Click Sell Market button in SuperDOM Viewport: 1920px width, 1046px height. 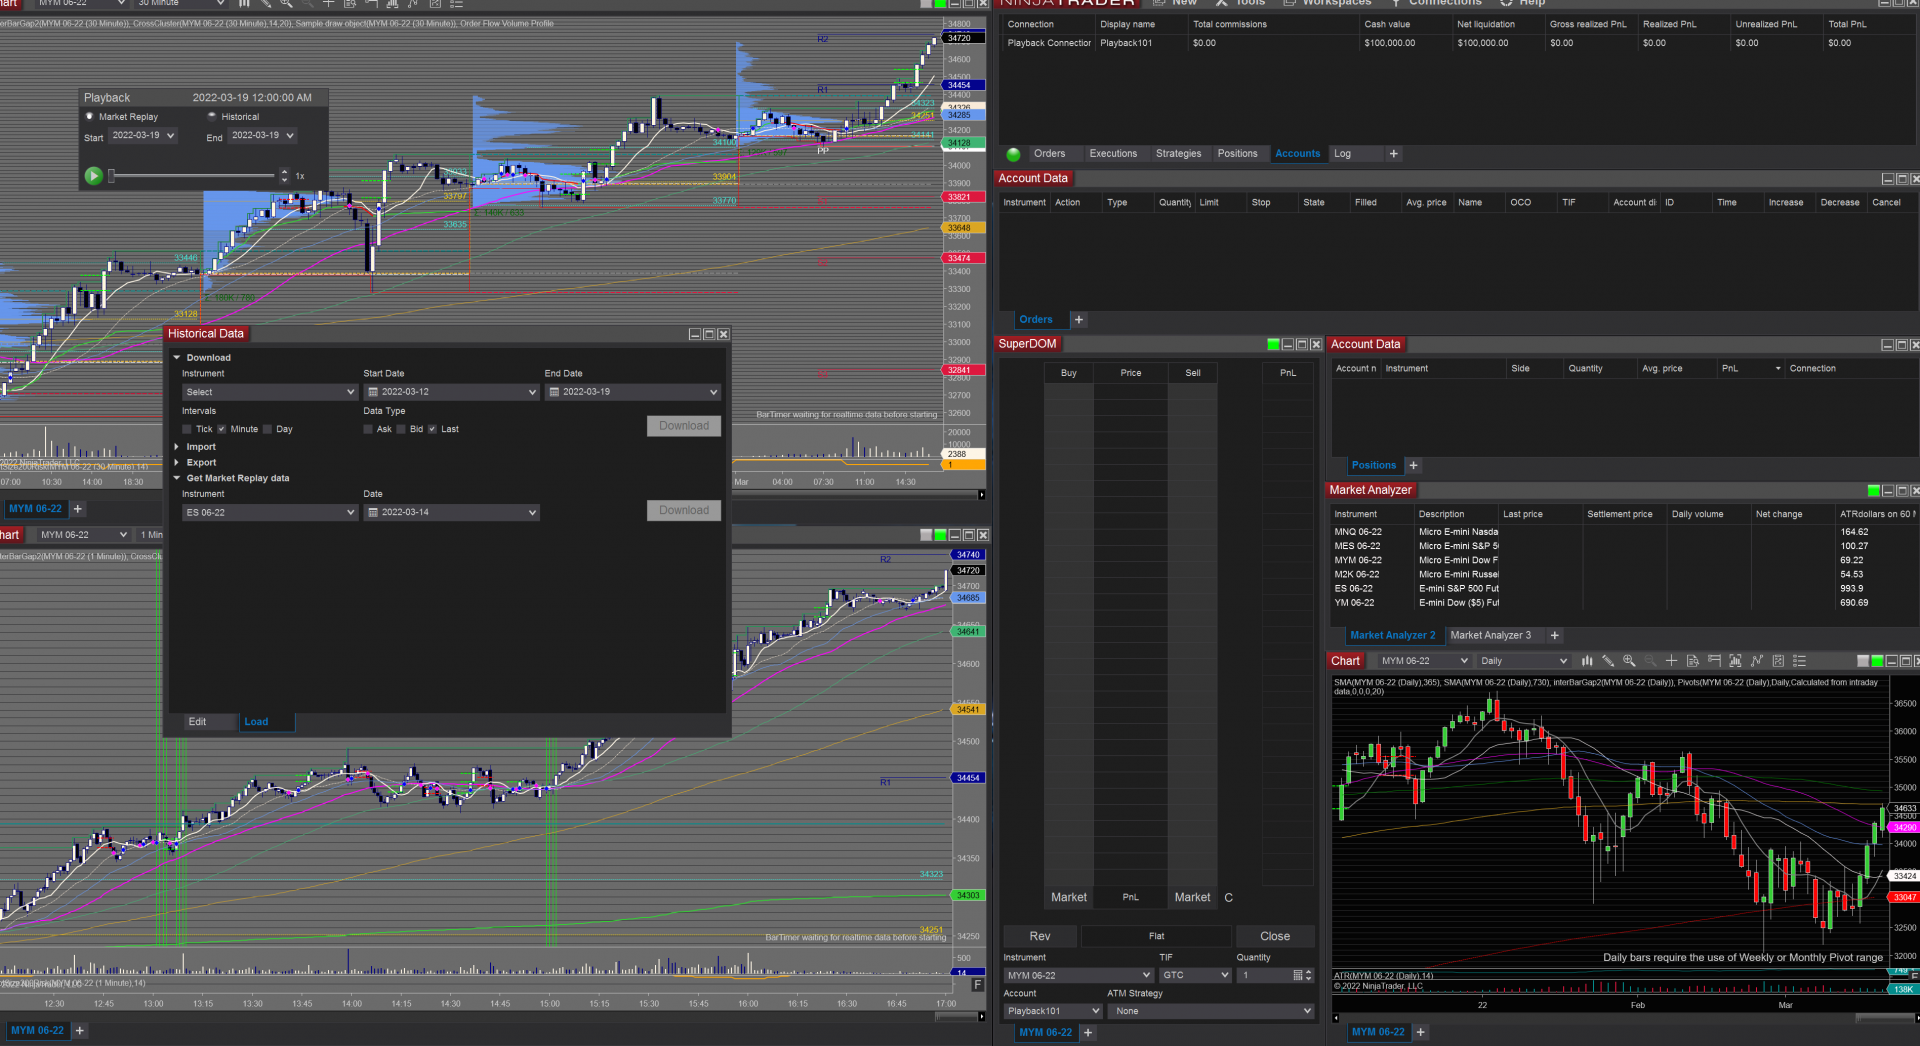coord(1192,897)
